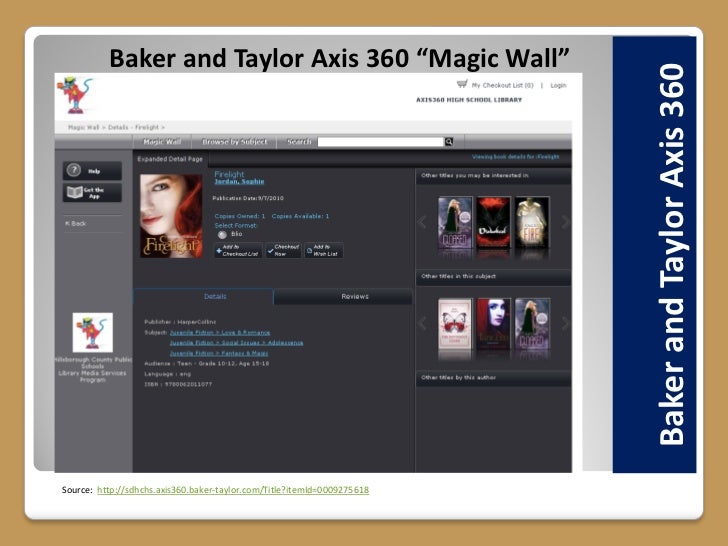This screenshot has height=546, width=728.
Task: Click Add to Wish List button
Action: (x=324, y=250)
